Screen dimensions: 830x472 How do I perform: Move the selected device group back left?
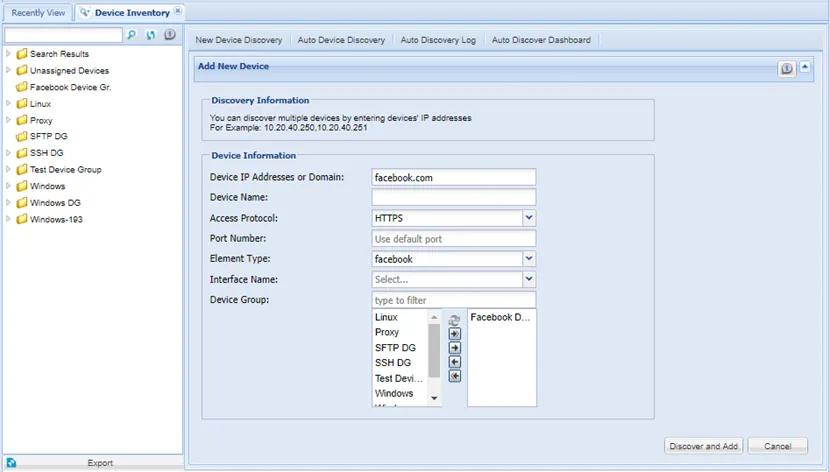click(455, 362)
